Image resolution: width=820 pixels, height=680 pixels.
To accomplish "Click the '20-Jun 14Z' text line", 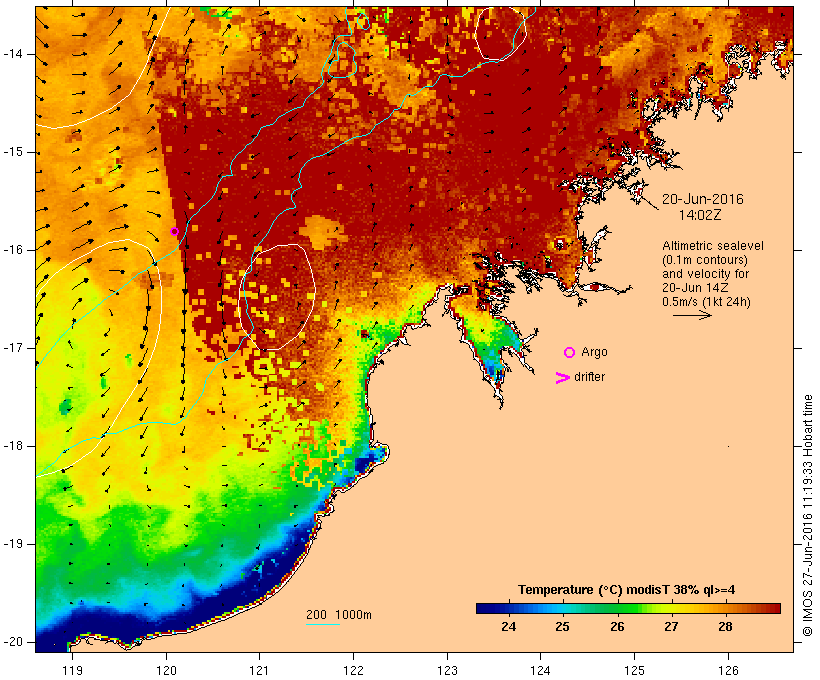I will click(x=695, y=288).
